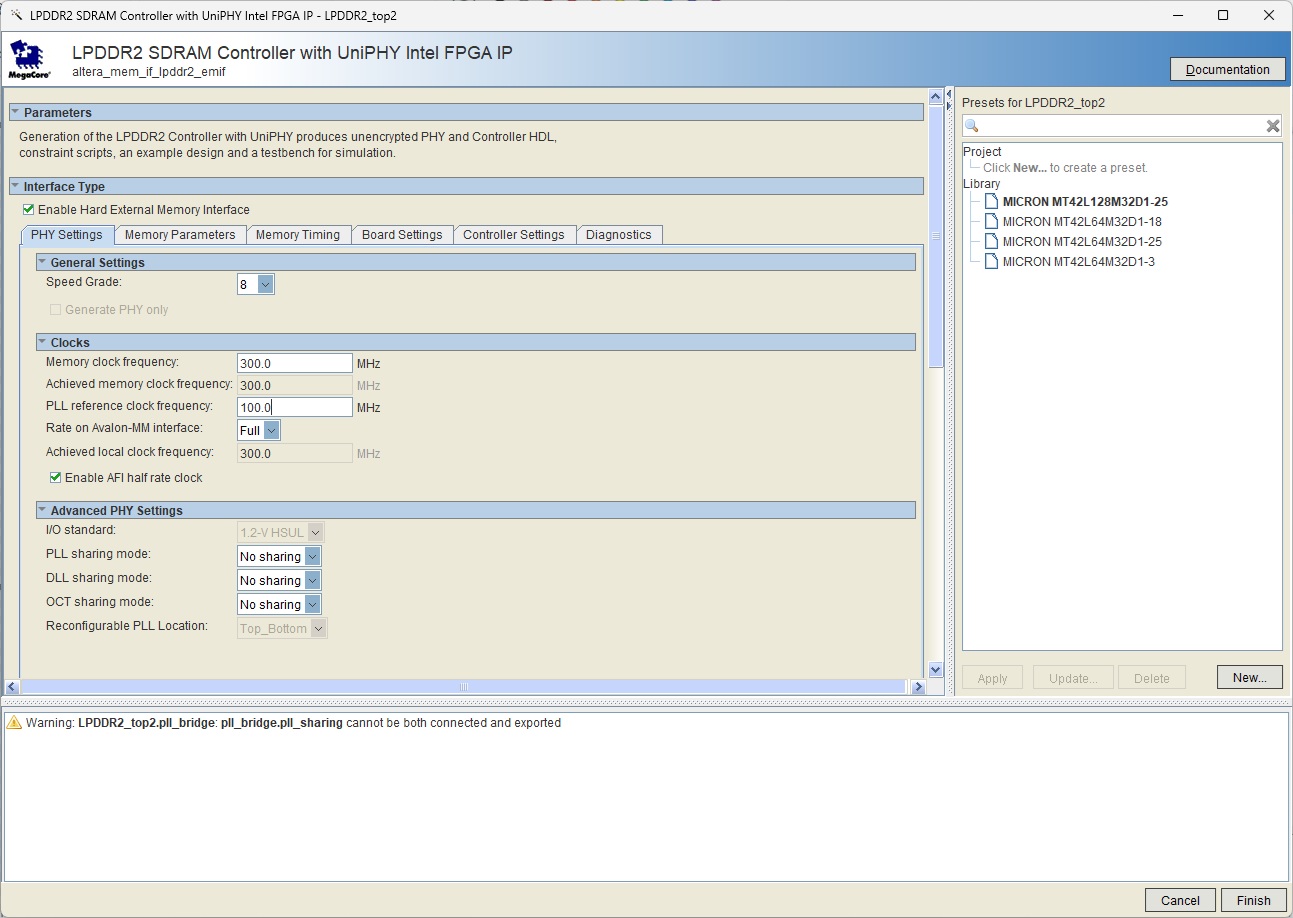Minimize the LPDDR2 controller window

click(1177, 15)
